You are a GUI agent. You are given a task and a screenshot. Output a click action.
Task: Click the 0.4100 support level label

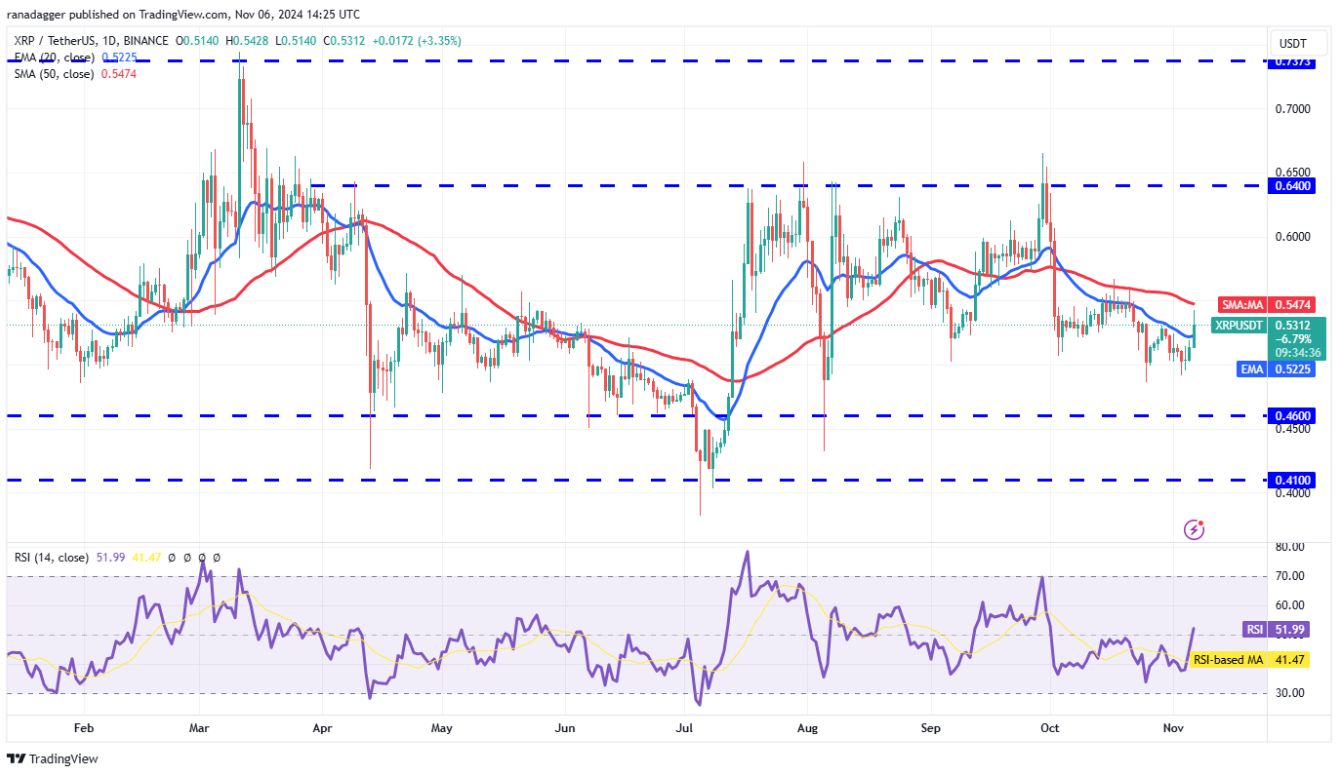click(1290, 480)
